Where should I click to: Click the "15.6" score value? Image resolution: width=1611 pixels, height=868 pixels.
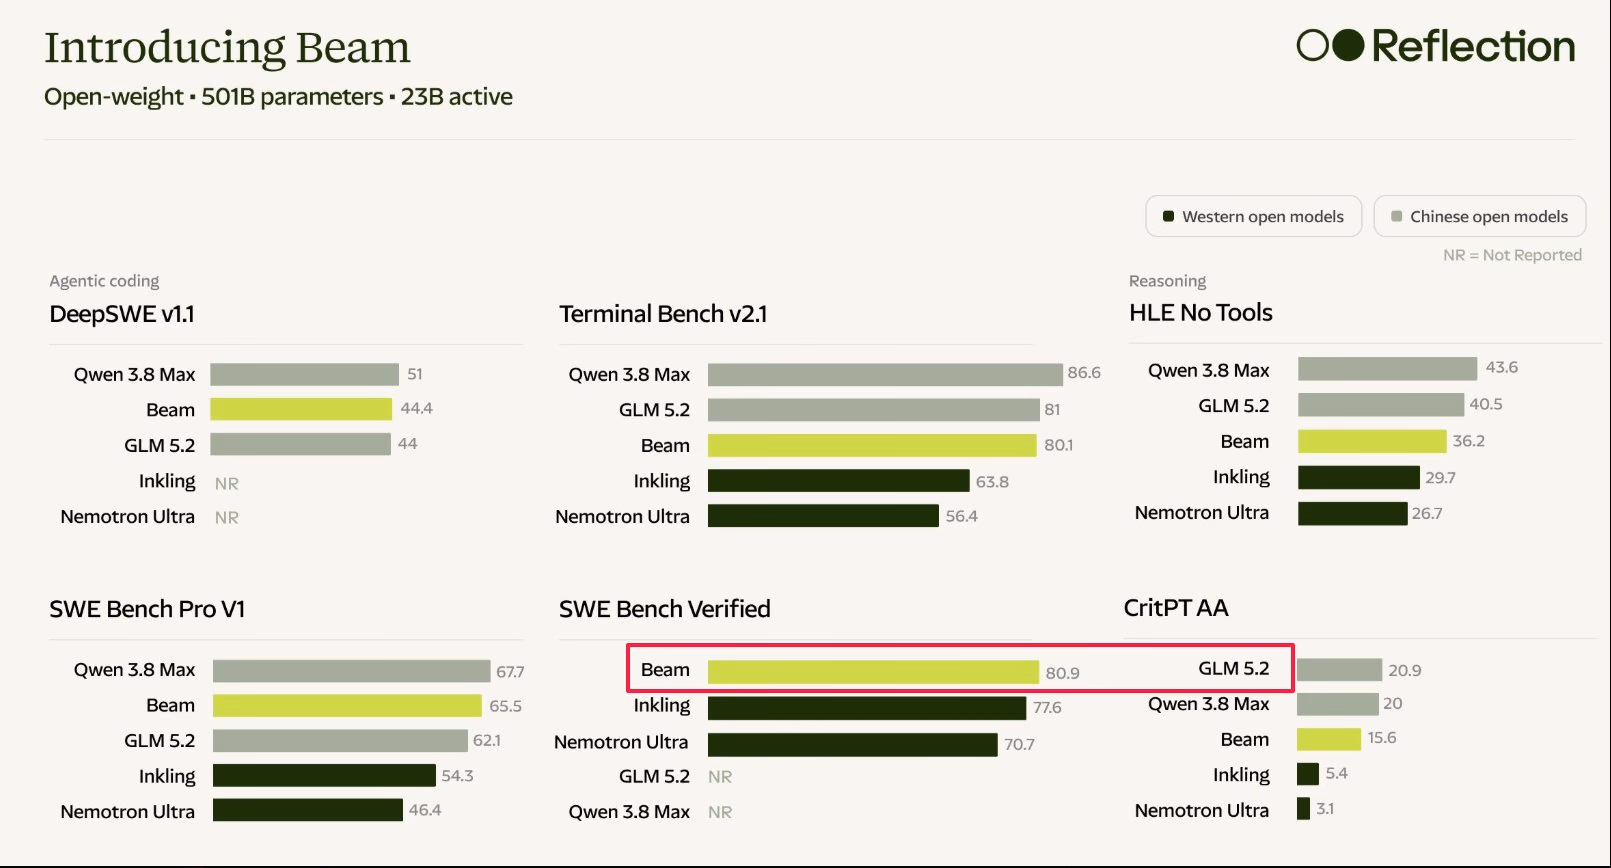click(1382, 737)
